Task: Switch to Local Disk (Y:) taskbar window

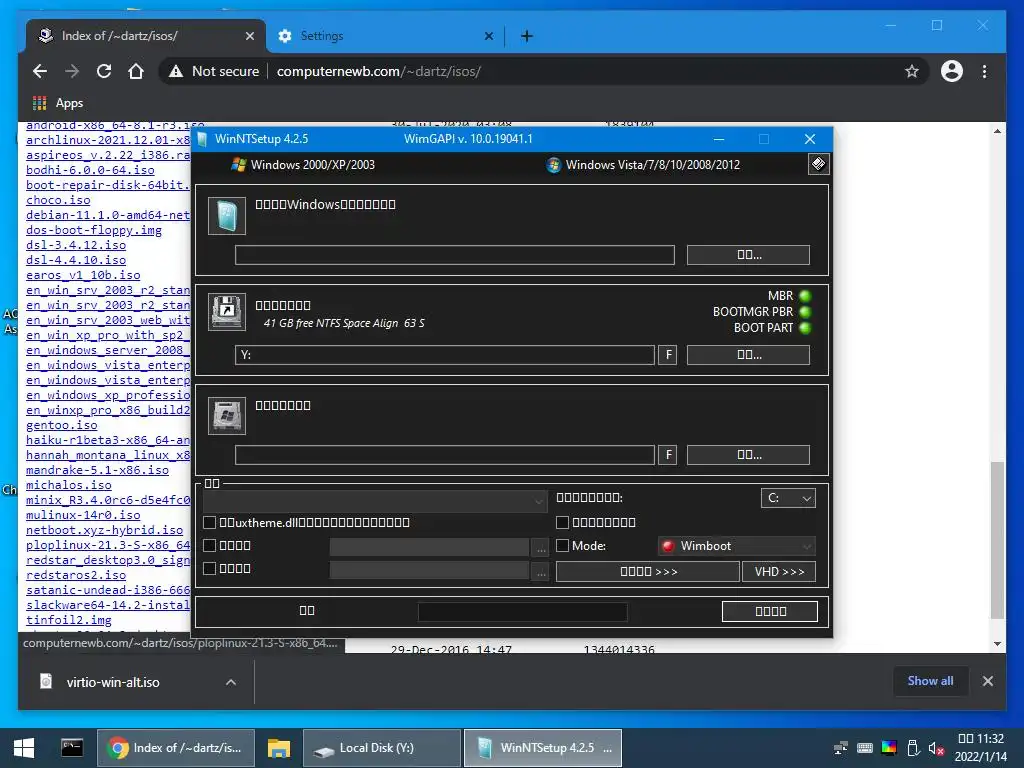Action: pyautogui.click(x=383, y=748)
